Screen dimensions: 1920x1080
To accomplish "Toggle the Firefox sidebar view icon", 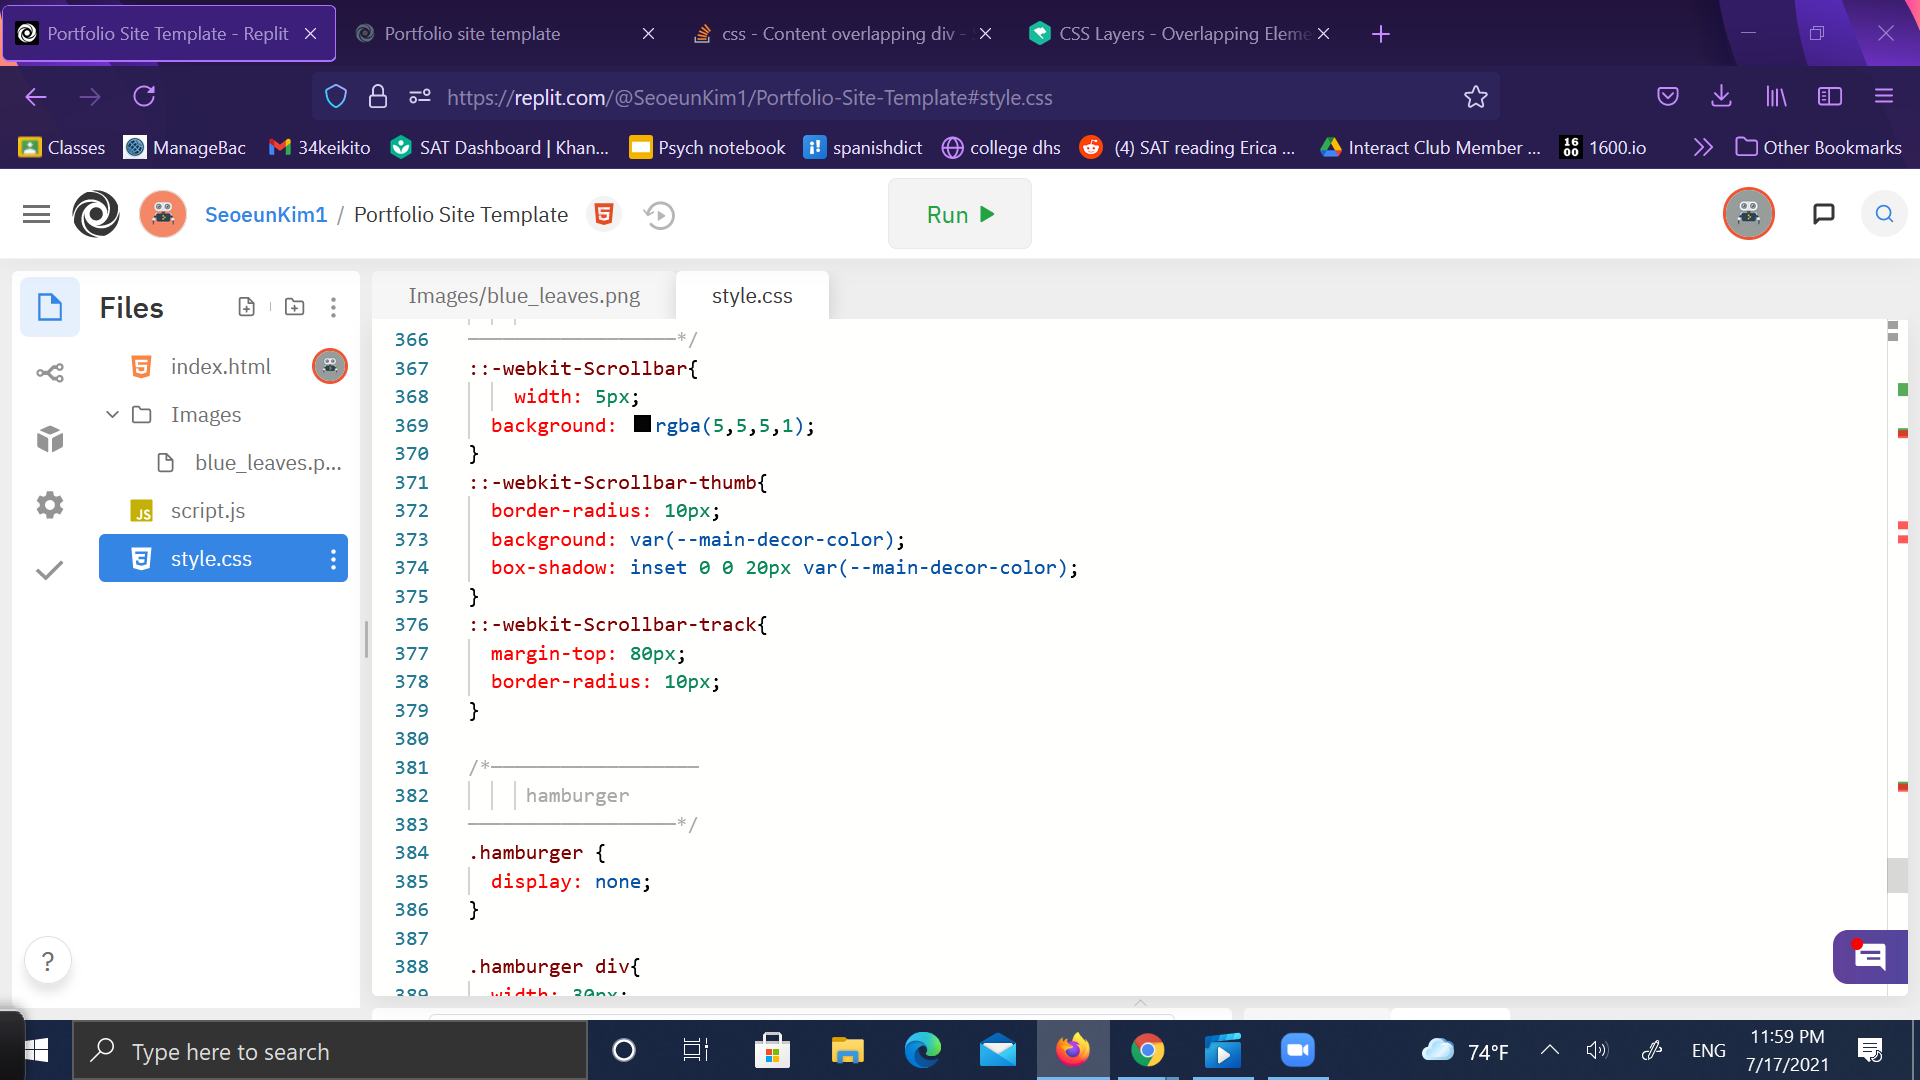I will click(x=1829, y=96).
